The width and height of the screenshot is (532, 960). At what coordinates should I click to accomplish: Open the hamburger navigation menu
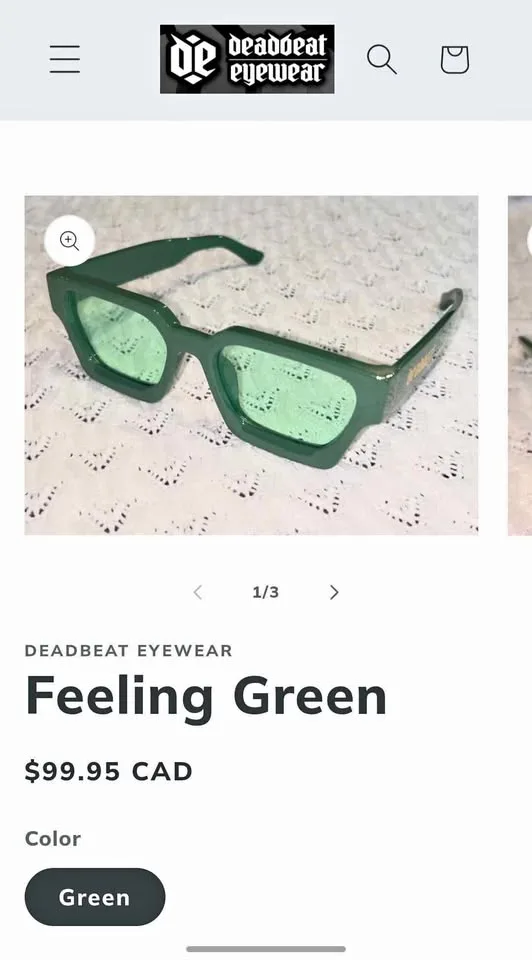point(65,59)
